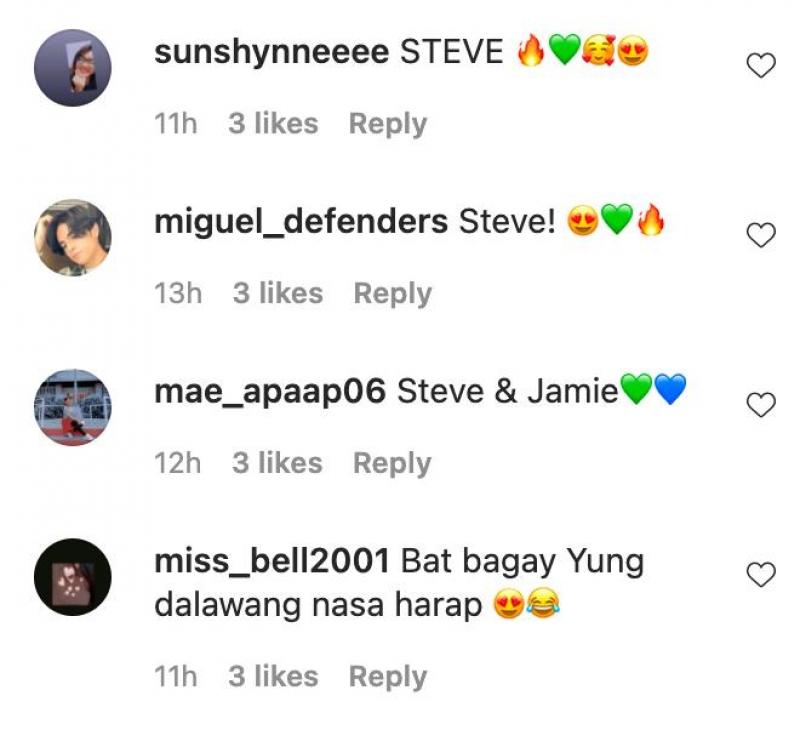
Task: View 3 likes on miss_bell2001's comment
Action: pos(273,676)
